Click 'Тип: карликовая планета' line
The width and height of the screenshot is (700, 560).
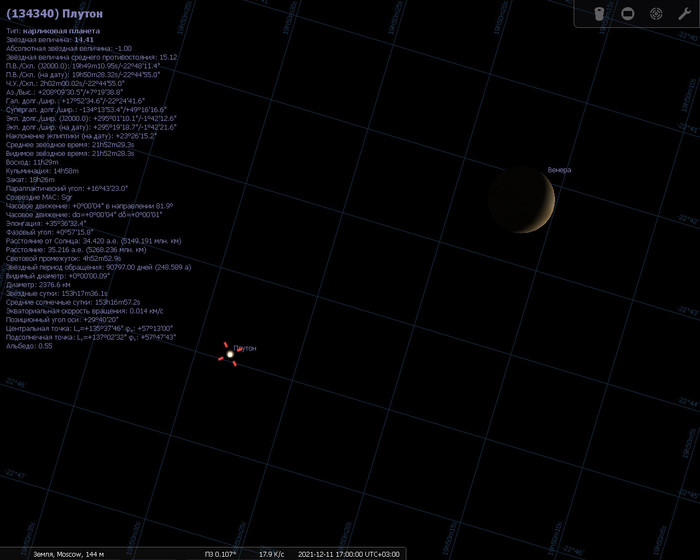[53, 31]
